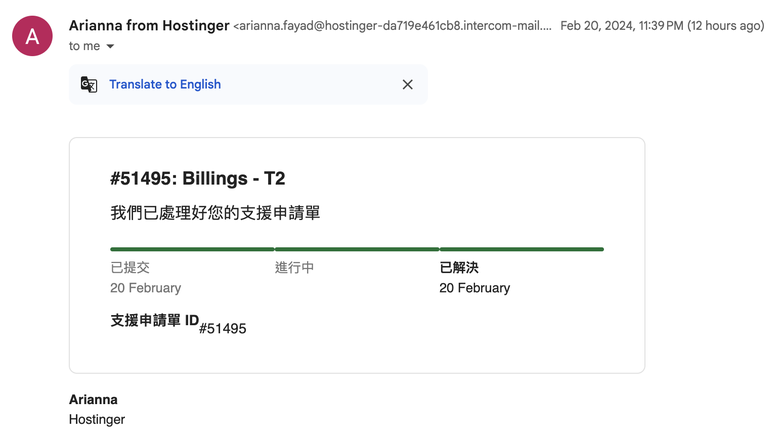Click the 已解決 status label
780x439 pixels.
click(459, 267)
